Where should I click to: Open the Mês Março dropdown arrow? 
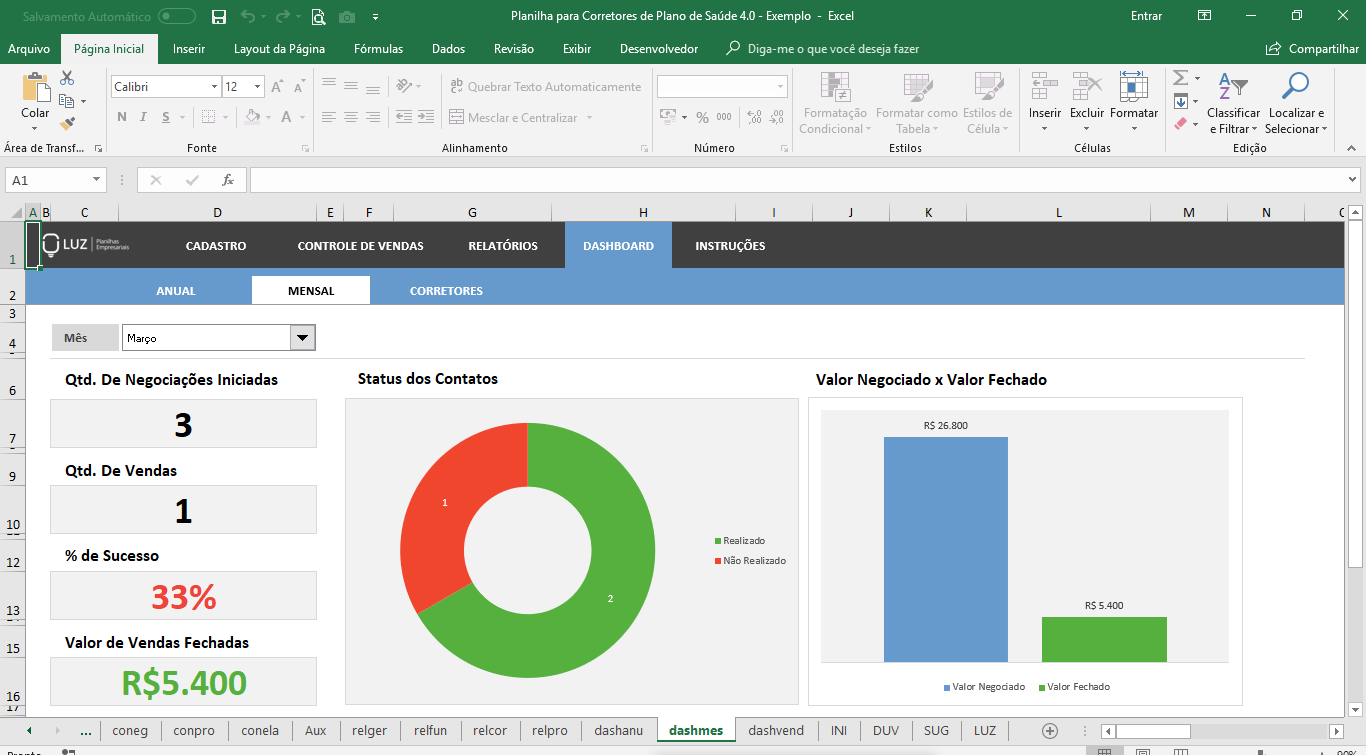[x=302, y=338]
